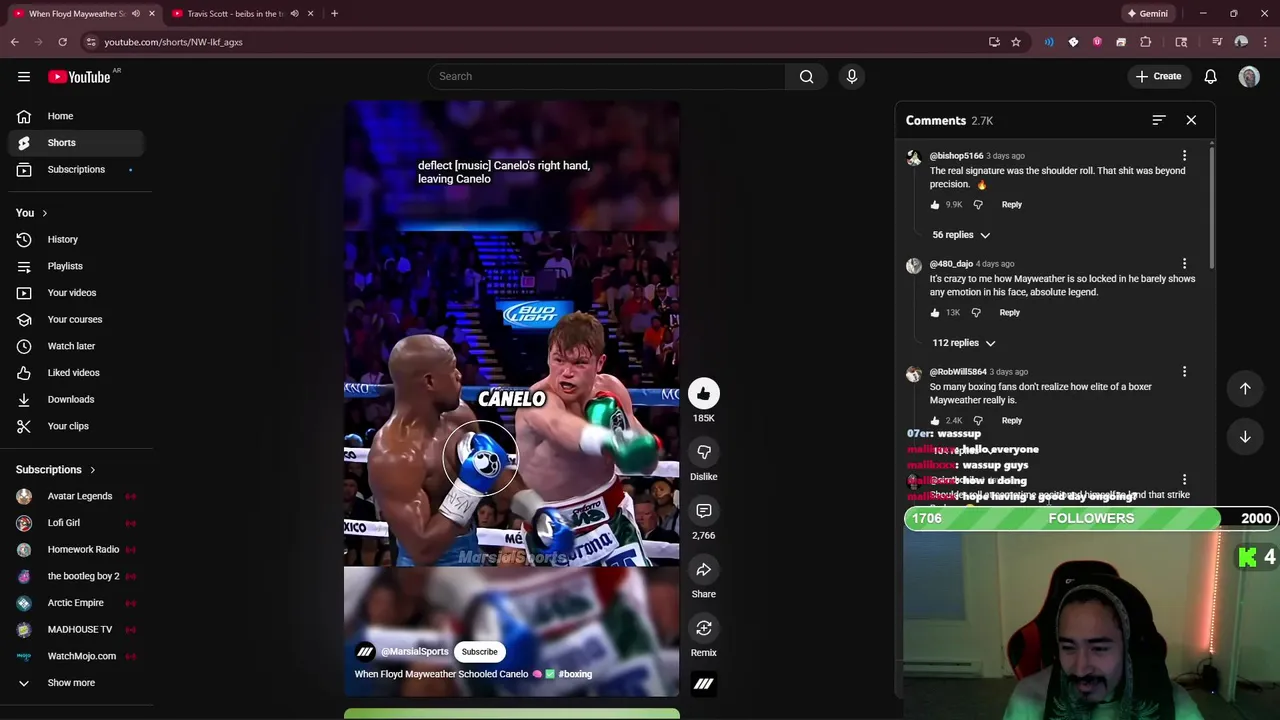This screenshot has height=720, width=1280.
Task: Open Playlists in the sidebar
Action: [x=76, y=266]
